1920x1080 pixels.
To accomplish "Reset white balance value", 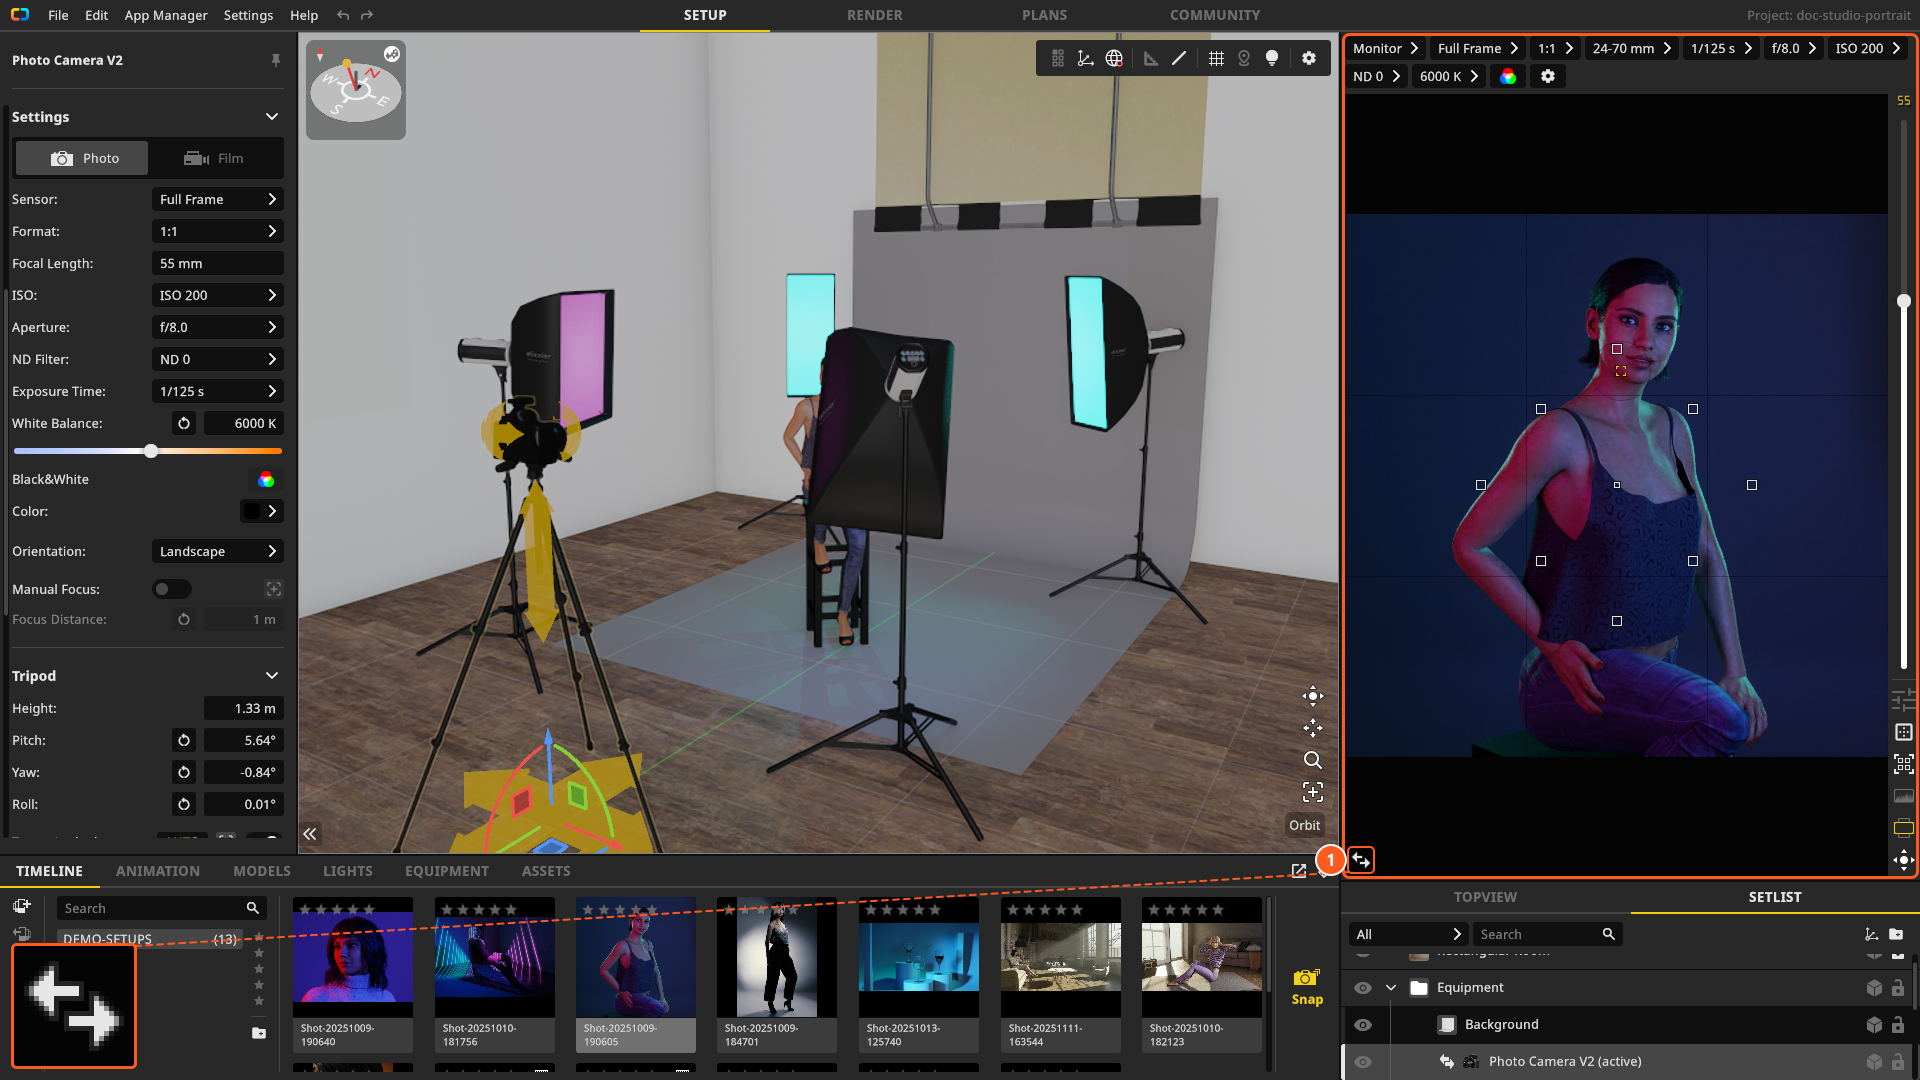I will click(184, 424).
